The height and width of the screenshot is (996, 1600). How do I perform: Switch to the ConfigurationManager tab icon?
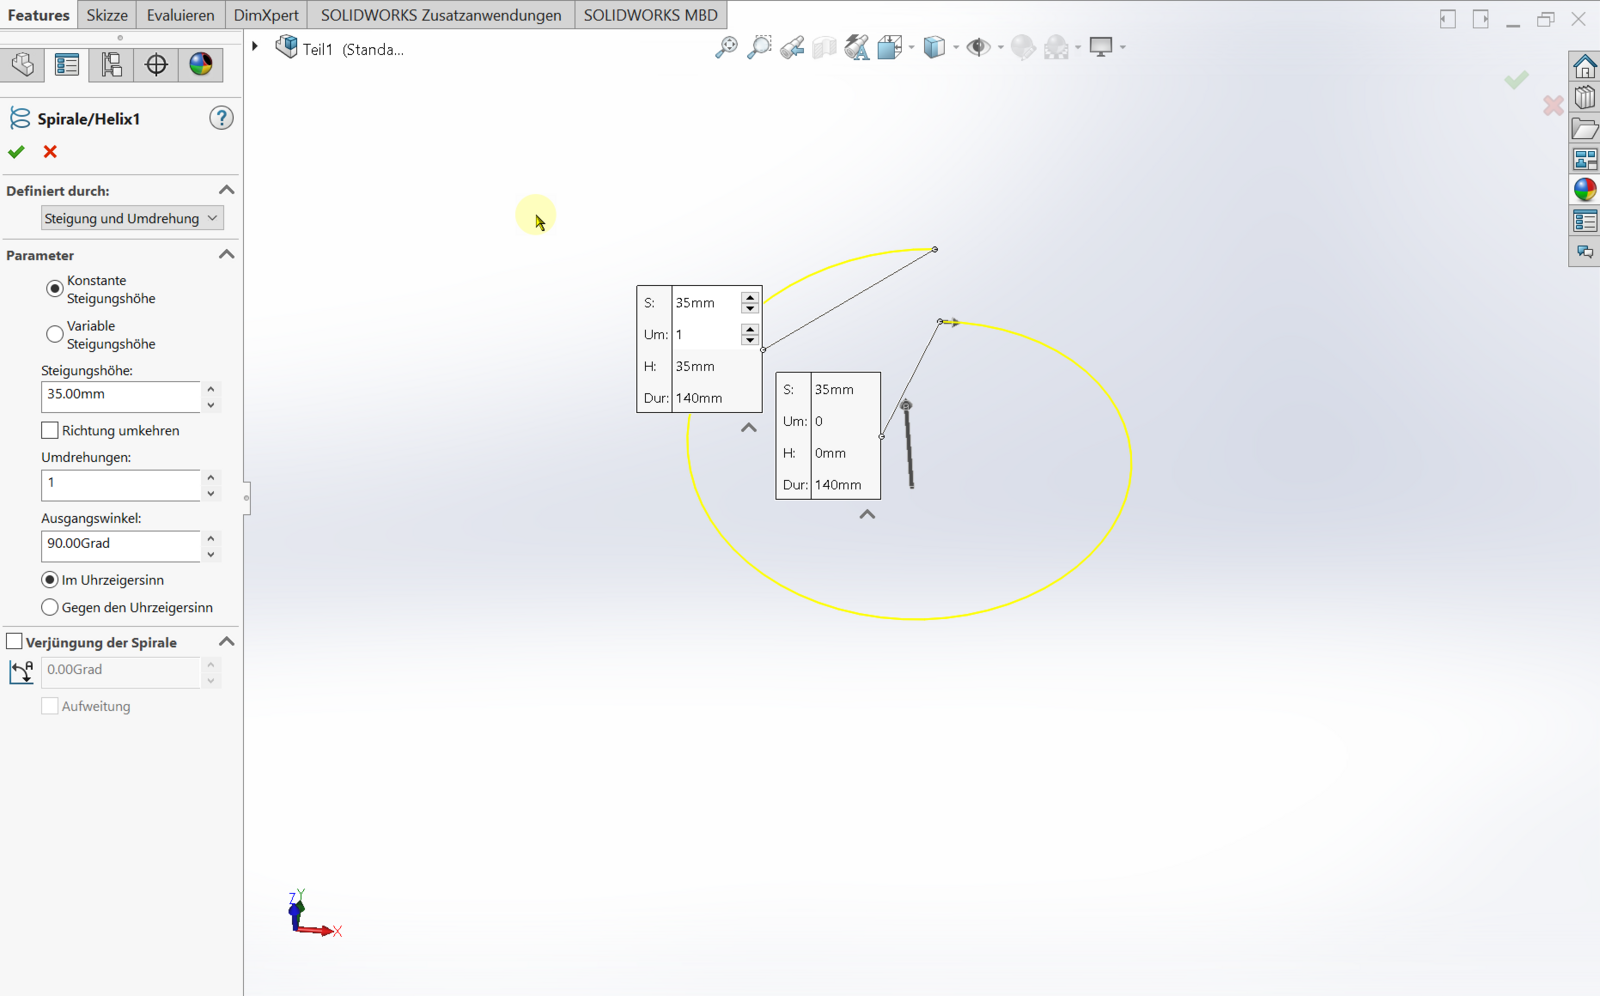111,65
